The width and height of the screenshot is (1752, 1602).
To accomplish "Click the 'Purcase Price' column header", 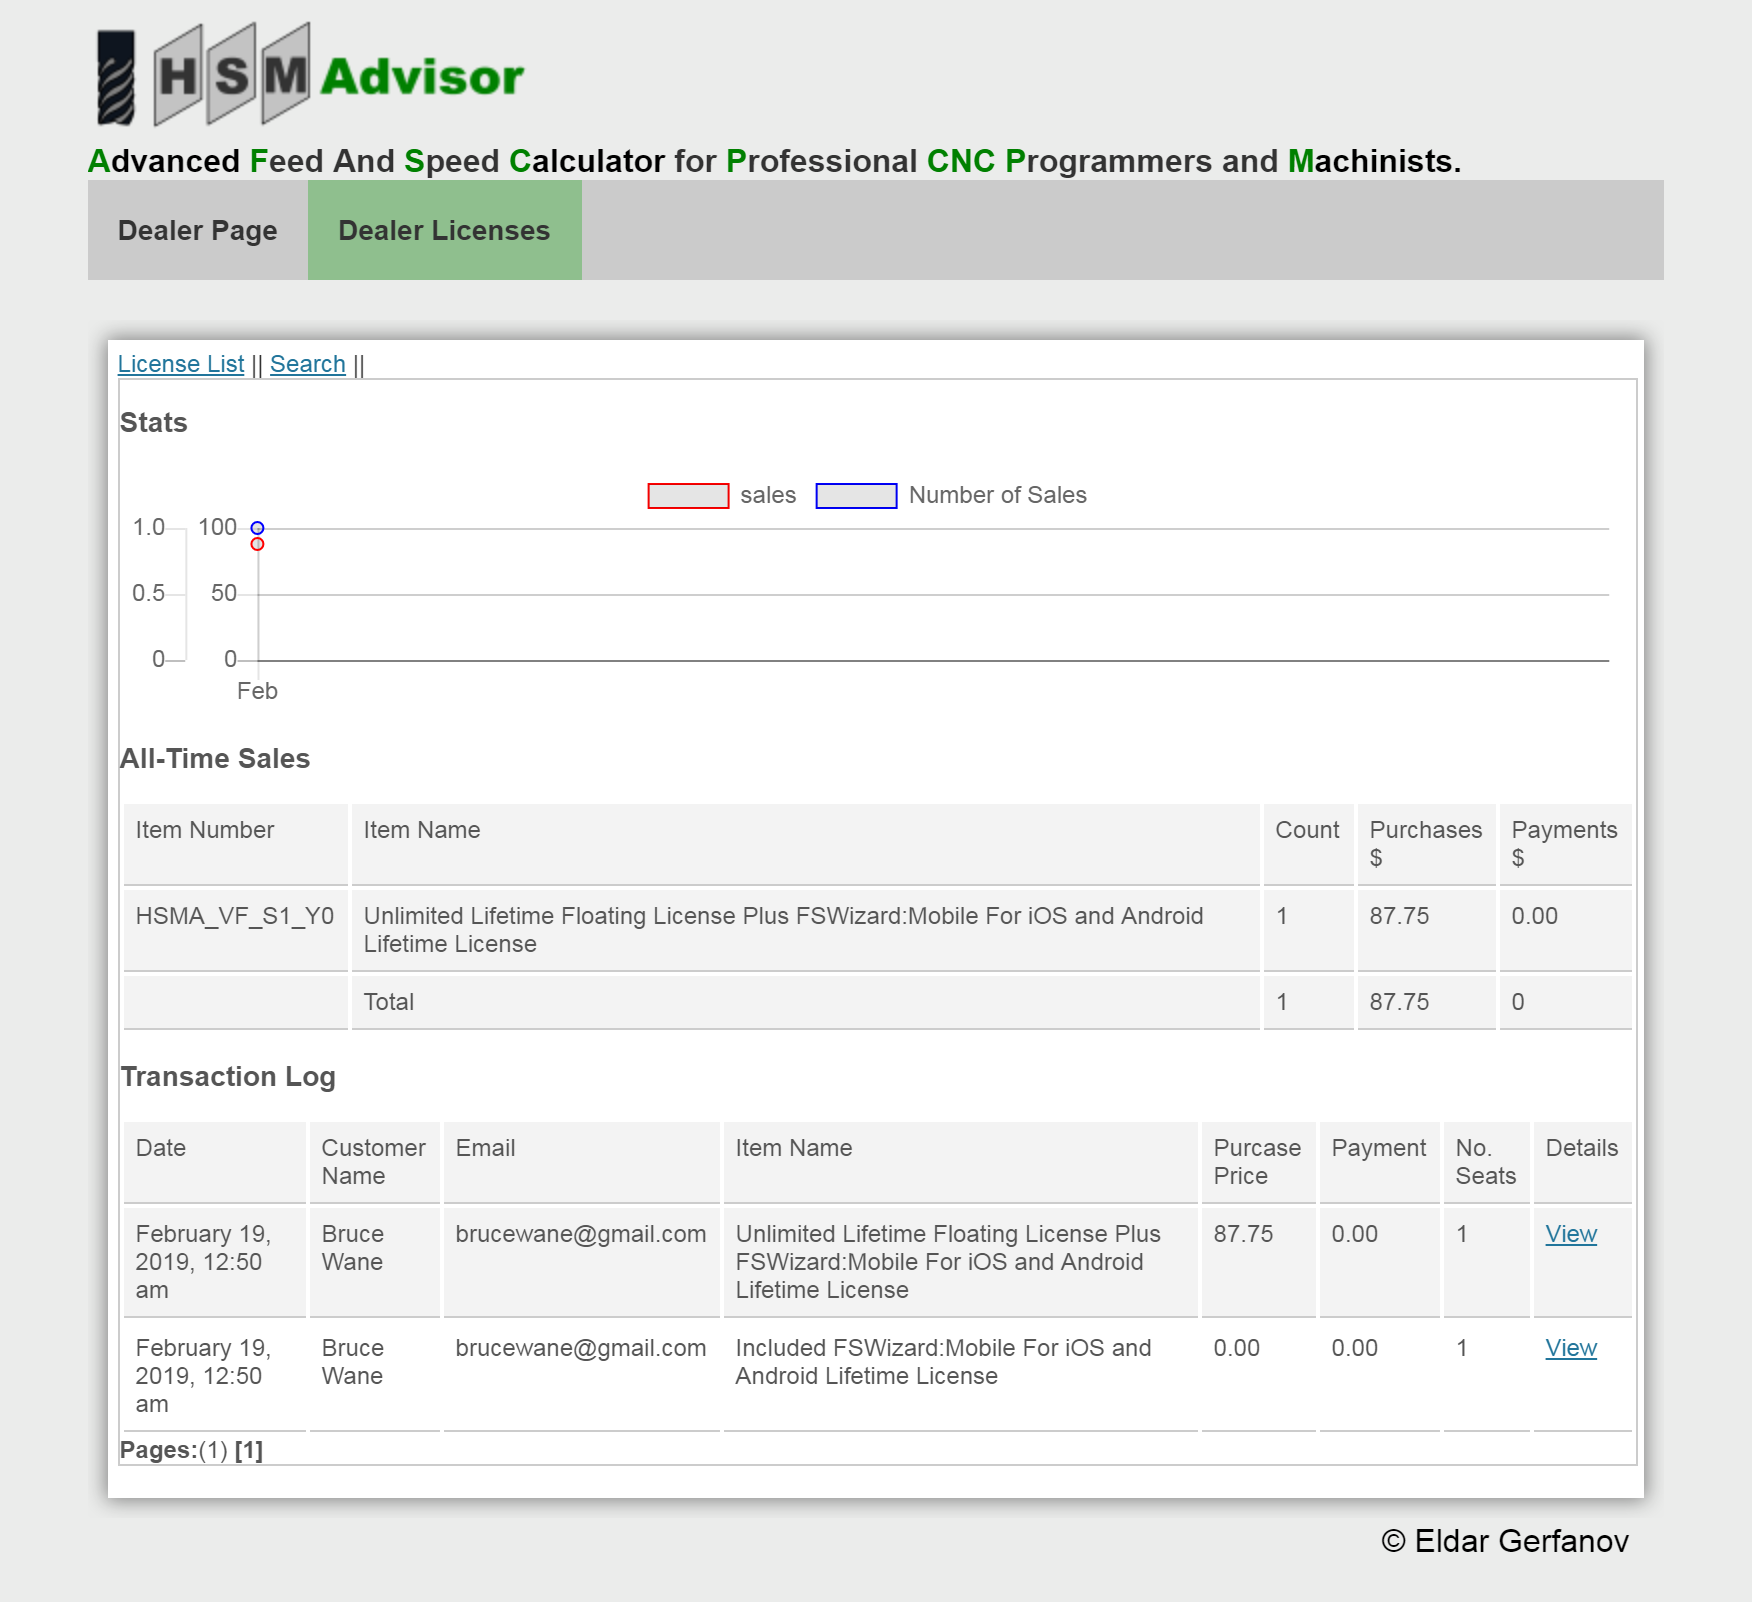I will 1257,1162.
